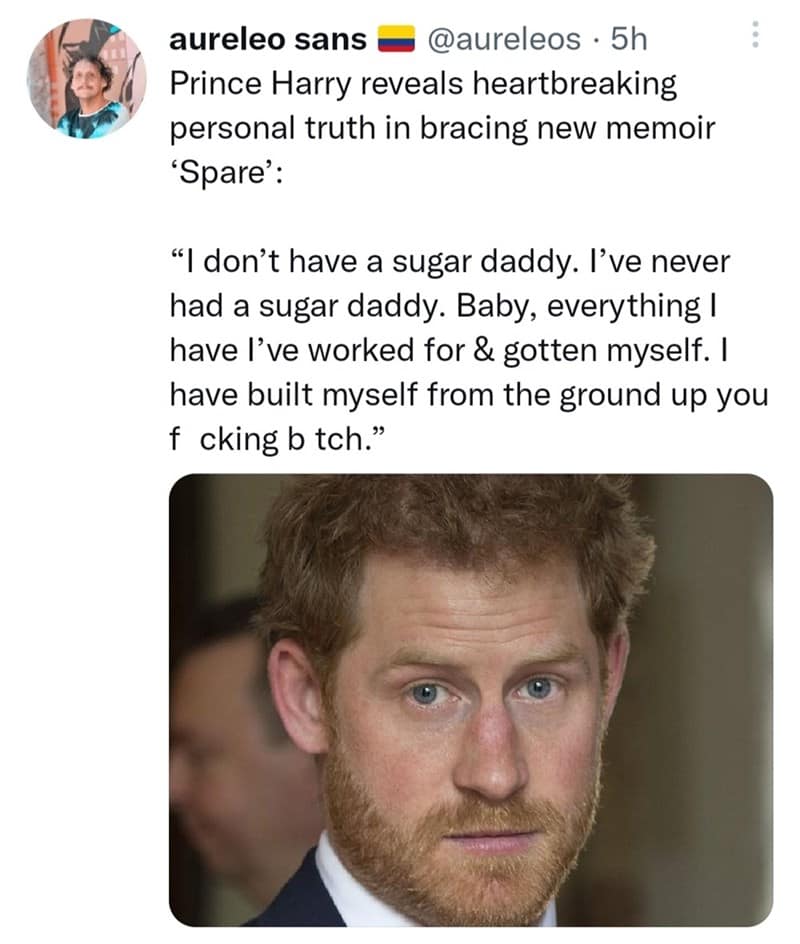
Task: Click the flag emoji beside the display name
Action: [x=397, y=40]
